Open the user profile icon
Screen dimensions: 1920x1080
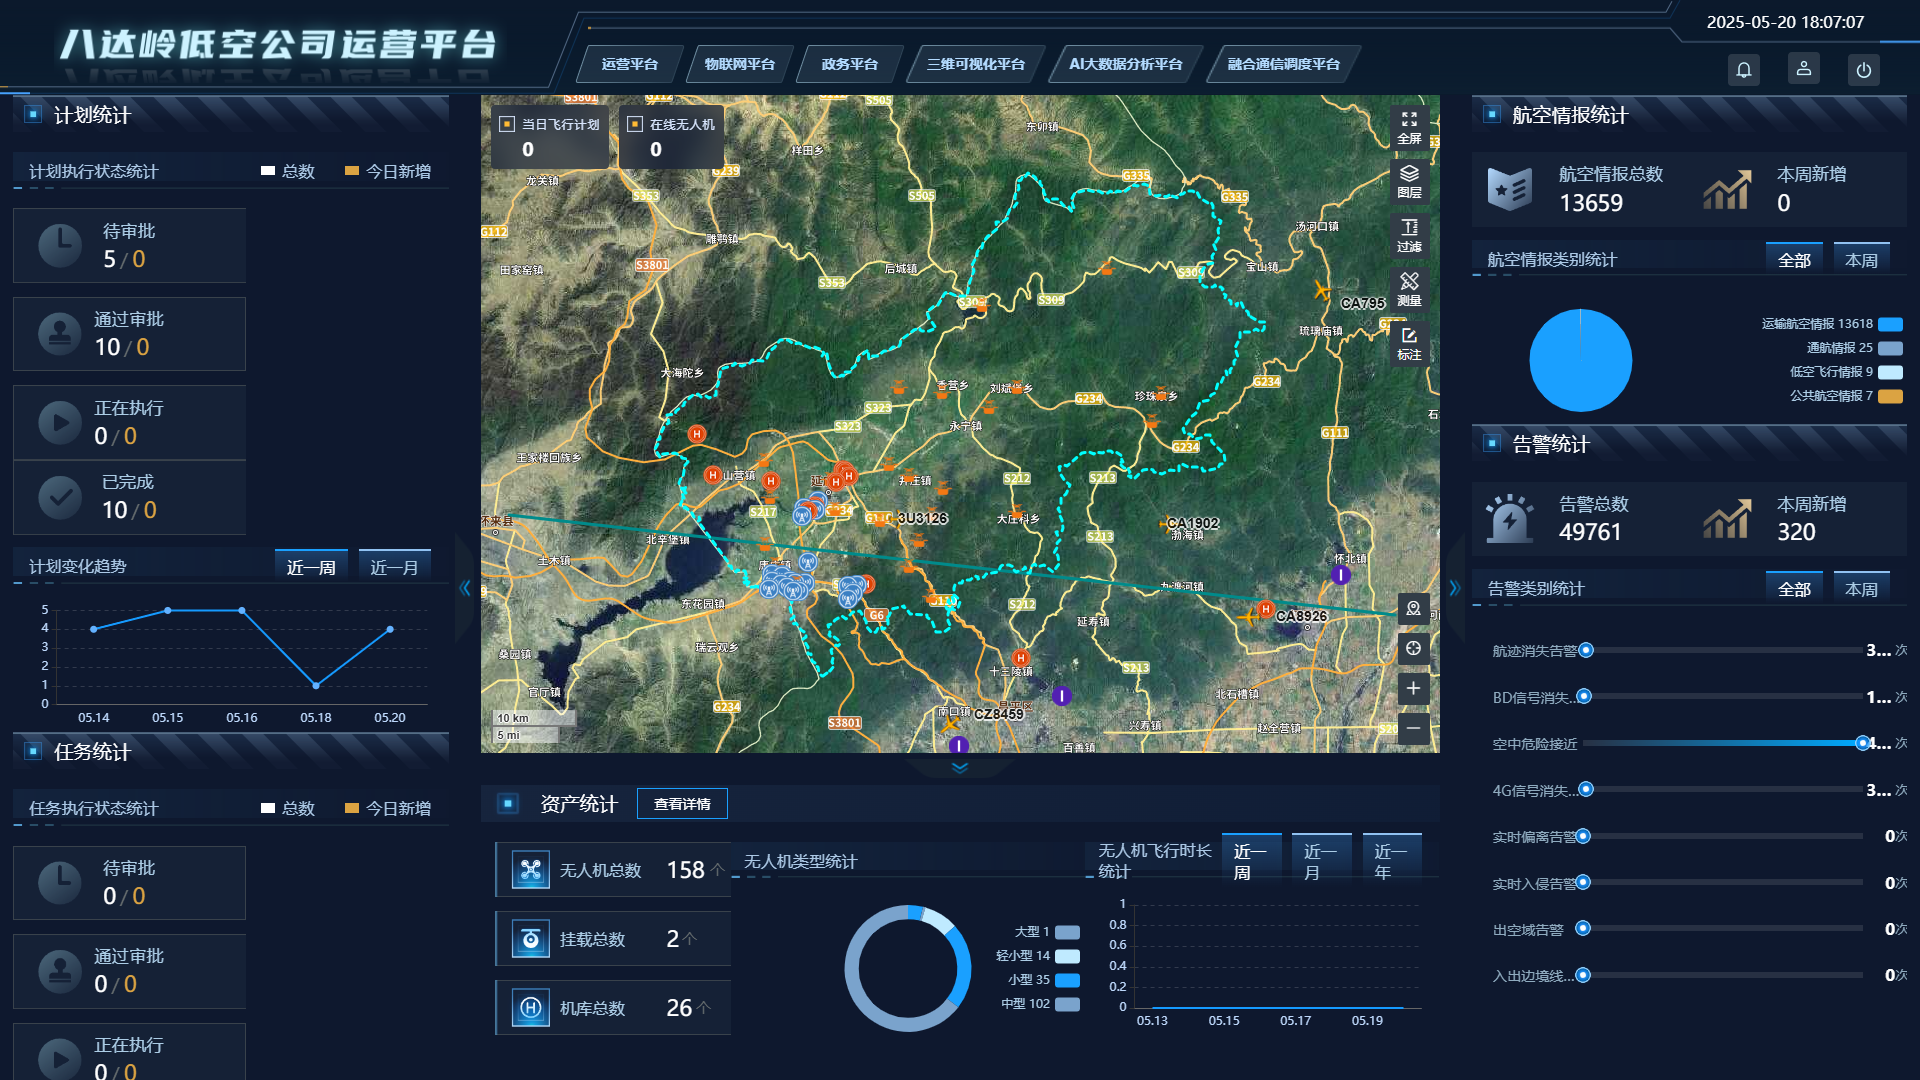point(1803,69)
